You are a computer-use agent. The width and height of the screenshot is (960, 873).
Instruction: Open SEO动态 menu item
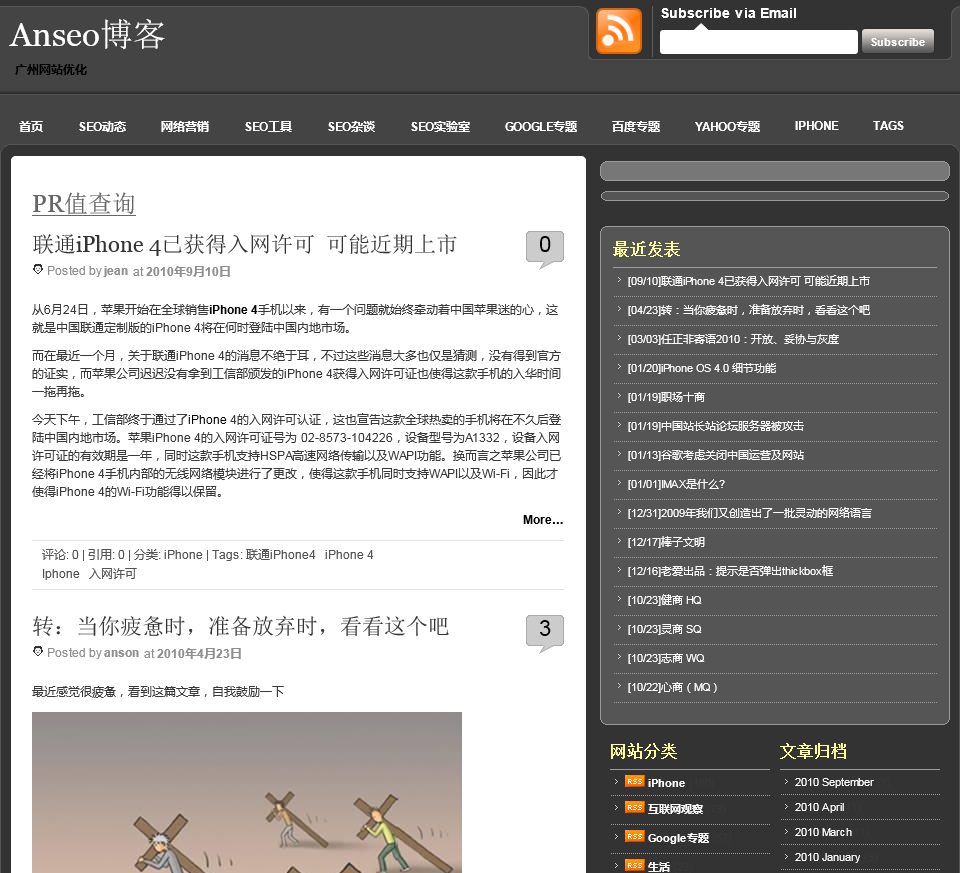pos(102,127)
